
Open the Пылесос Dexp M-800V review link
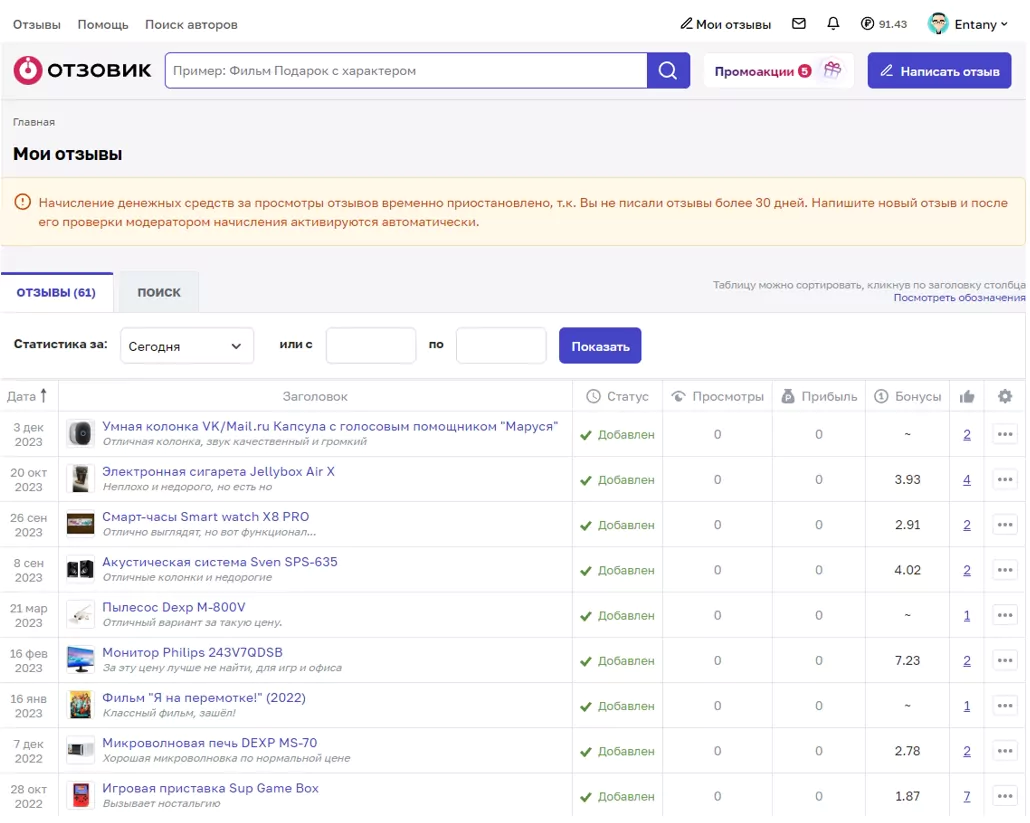174,607
